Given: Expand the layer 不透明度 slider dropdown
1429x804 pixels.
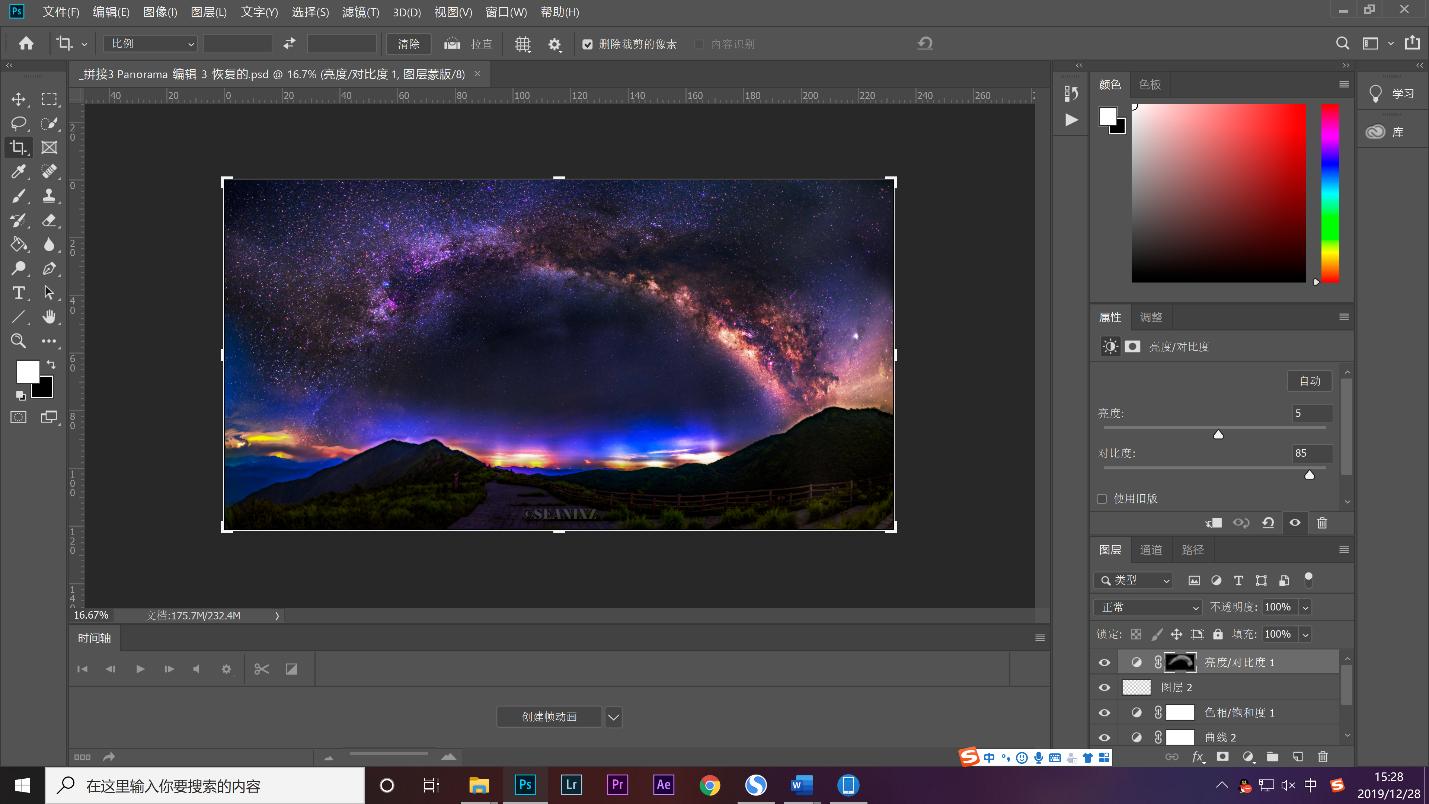Looking at the screenshot, I should (1305, 607).
